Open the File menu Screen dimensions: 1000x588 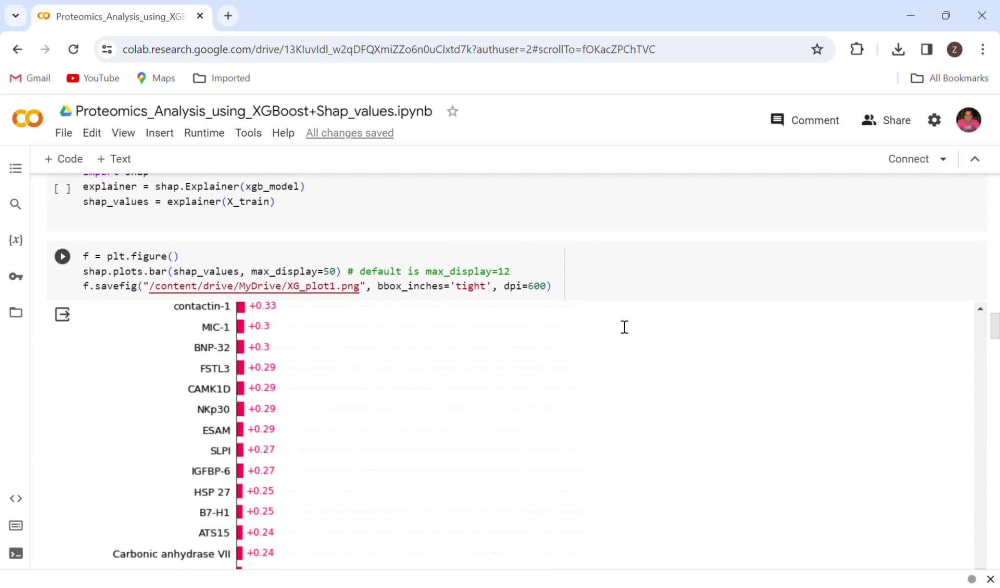point(64,133)
